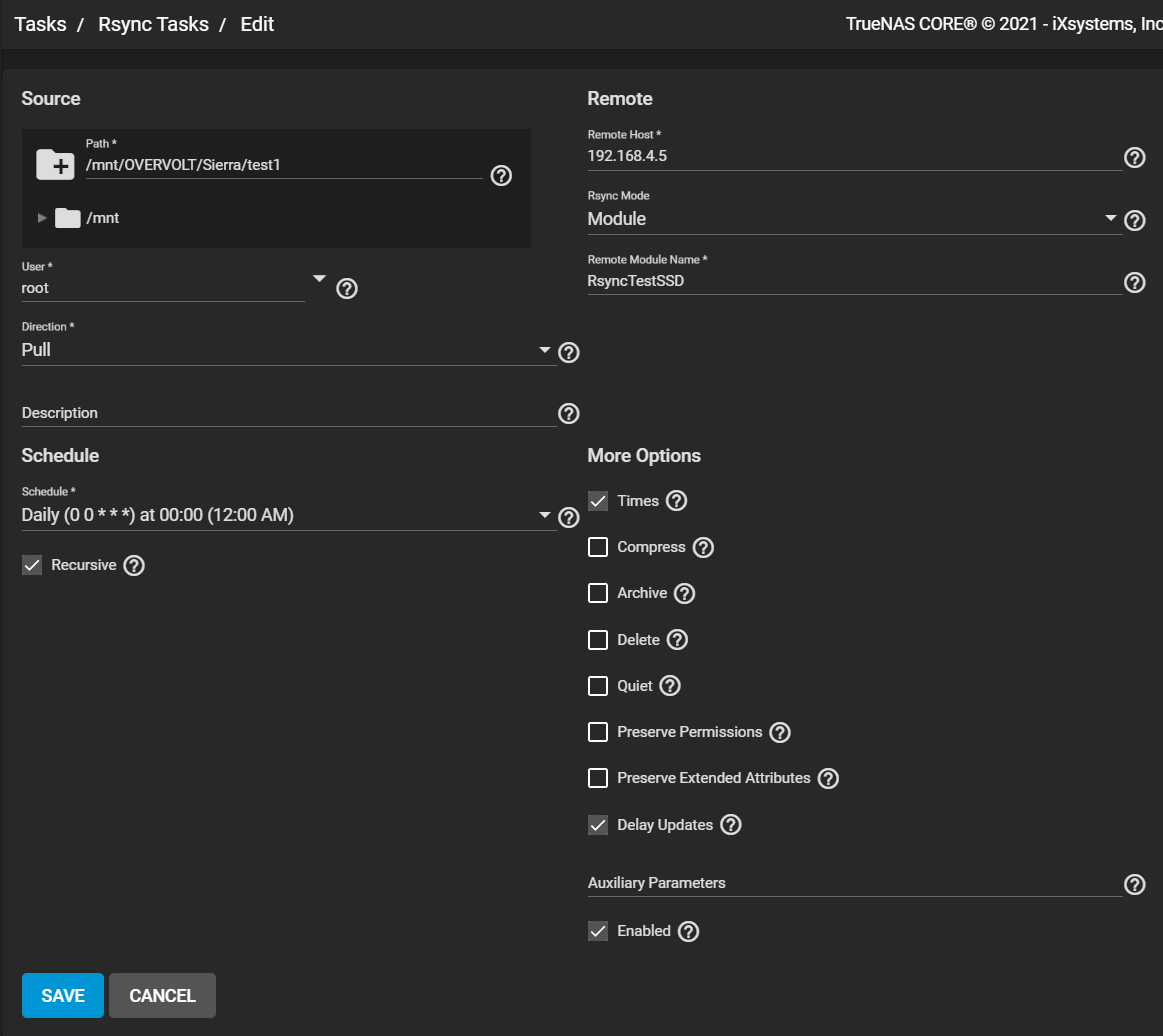Open help tooltip for Recursive
The width and height of the screenshot is (1163, 1036).
[x=134, y=565]
